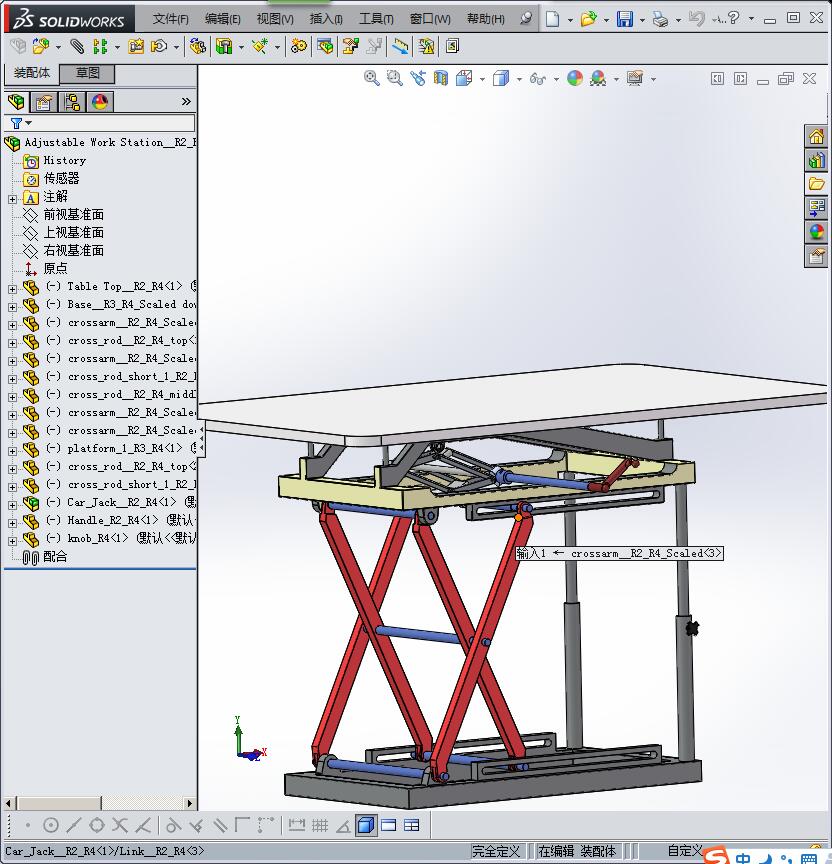Show more manager tabs via double chevron
Screen dimensions: 832x864
(x=186, y=101)
